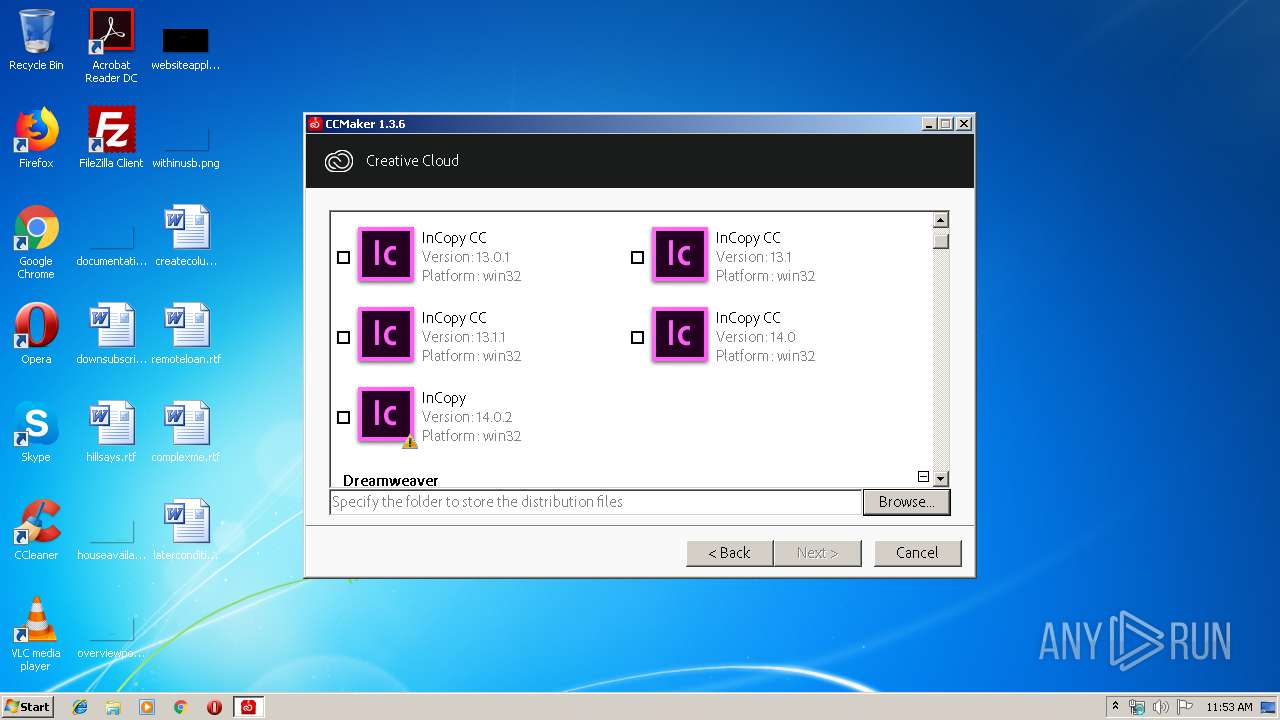Viewport: 1280px width, 720px height.
Task: Check InCopy CC version 13.1 checkbox
Action: (637, 257)
